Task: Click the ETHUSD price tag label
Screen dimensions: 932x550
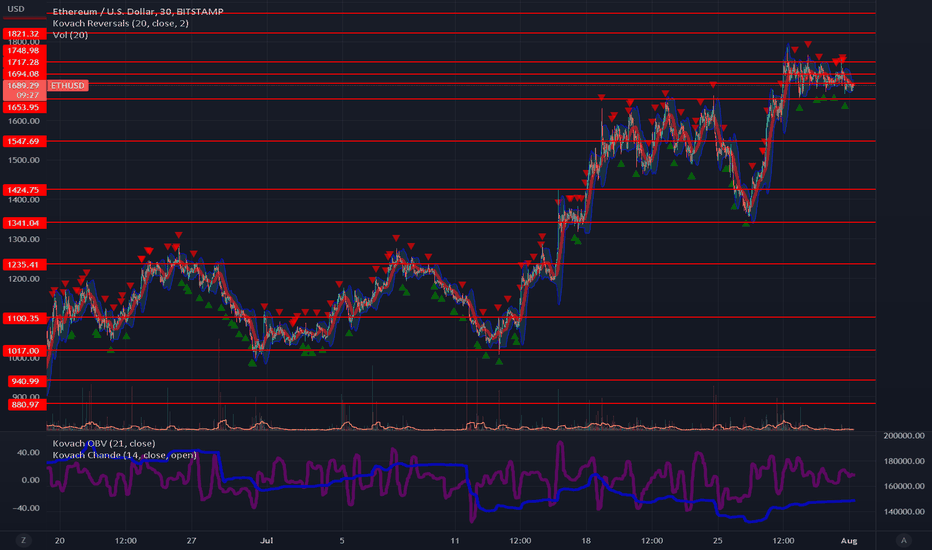Action: point(68,86)
